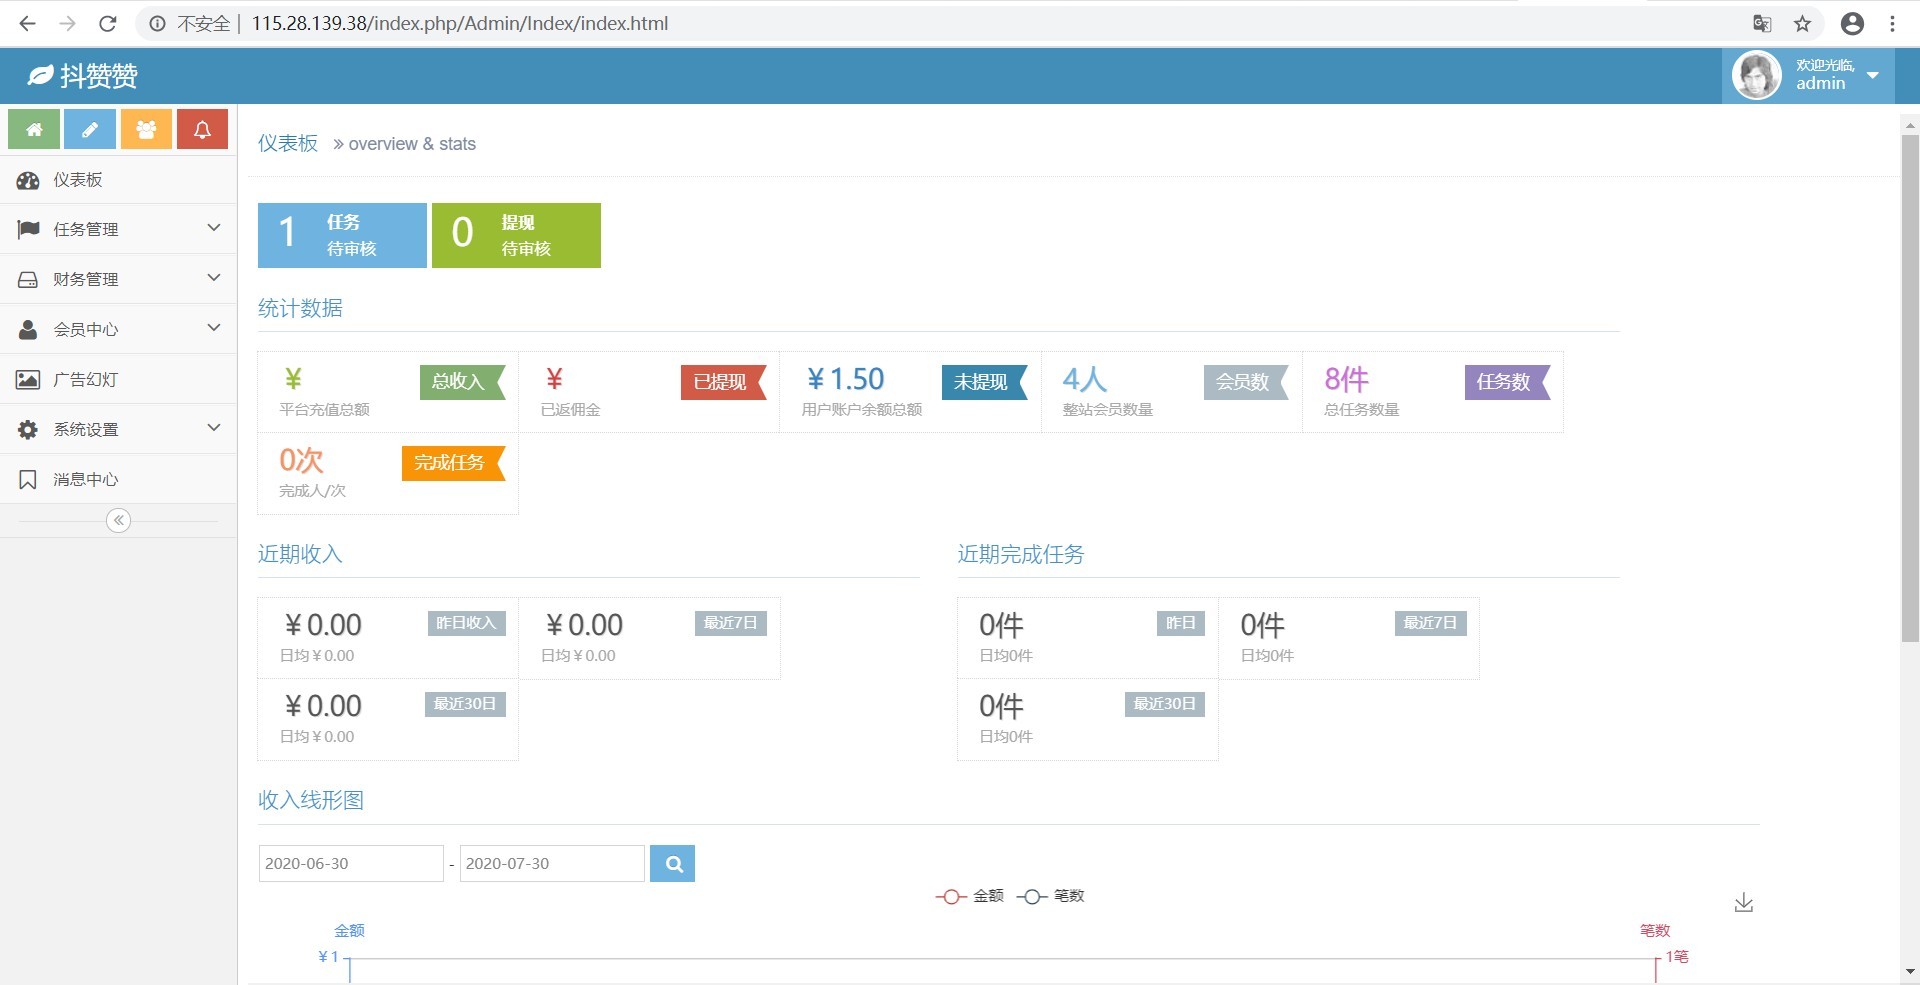Click the 任务数 purple ribbon label
The width and height of the screenshot is (1920, 985).
click(x=1507, y=382)
